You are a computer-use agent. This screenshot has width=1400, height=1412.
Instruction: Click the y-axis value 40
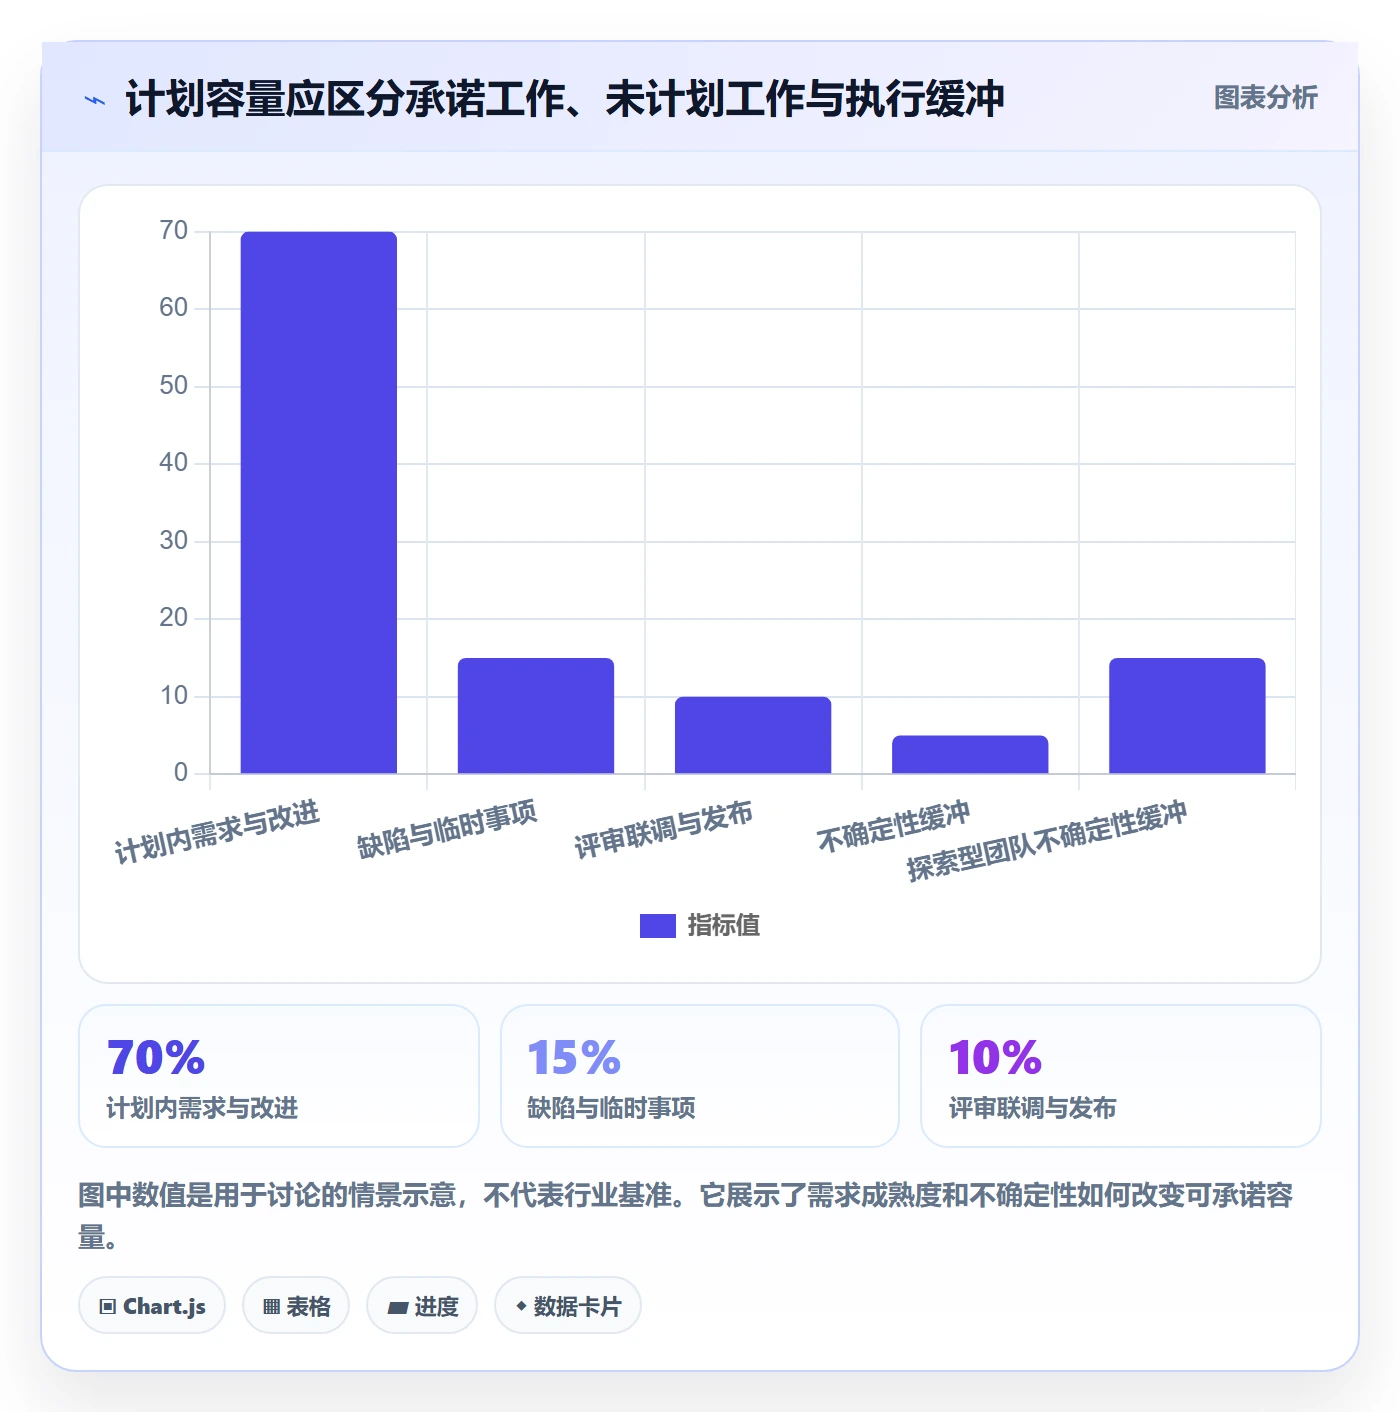coord(174,463)
